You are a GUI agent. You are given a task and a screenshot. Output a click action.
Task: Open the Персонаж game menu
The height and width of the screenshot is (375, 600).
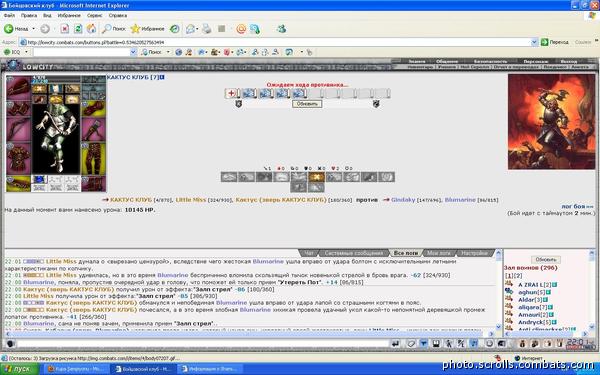click(x=535, y=61)
